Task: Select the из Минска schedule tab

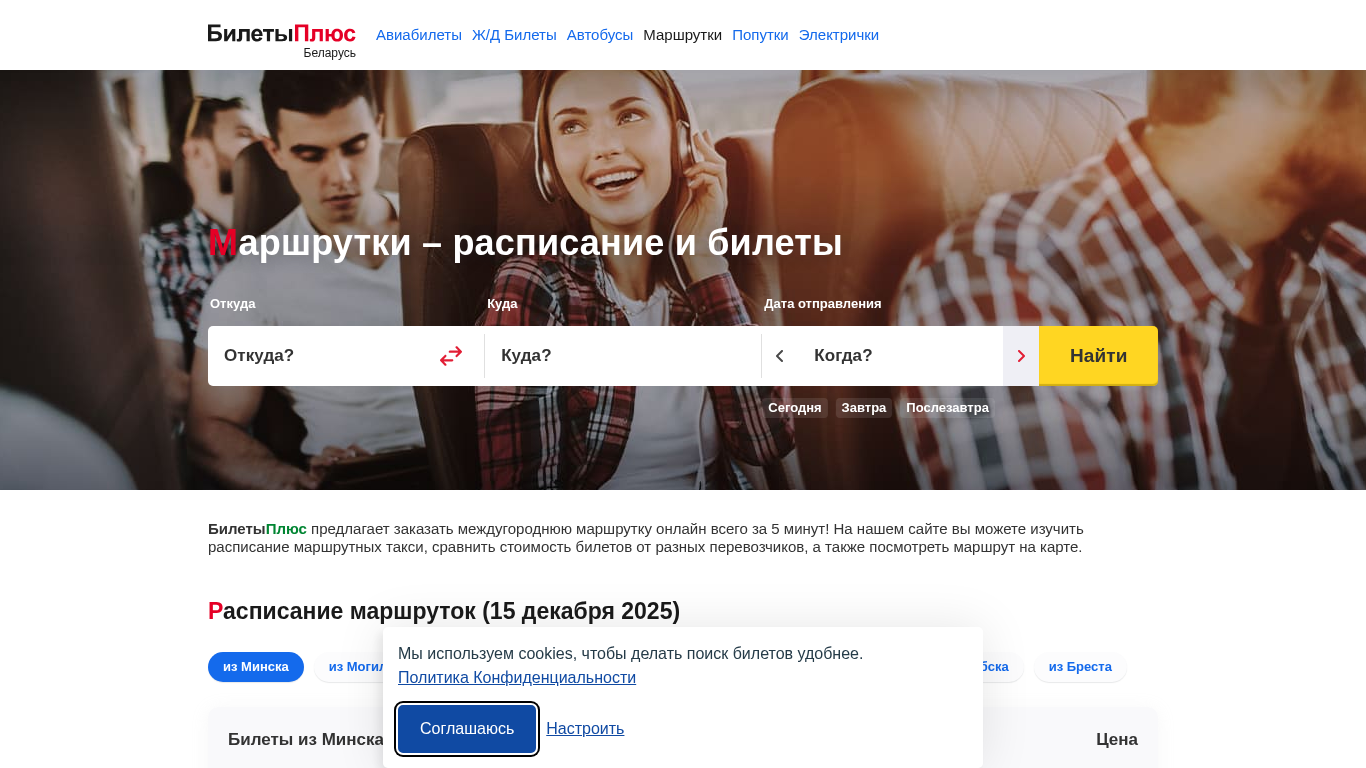Action: [x=256, y=667]
